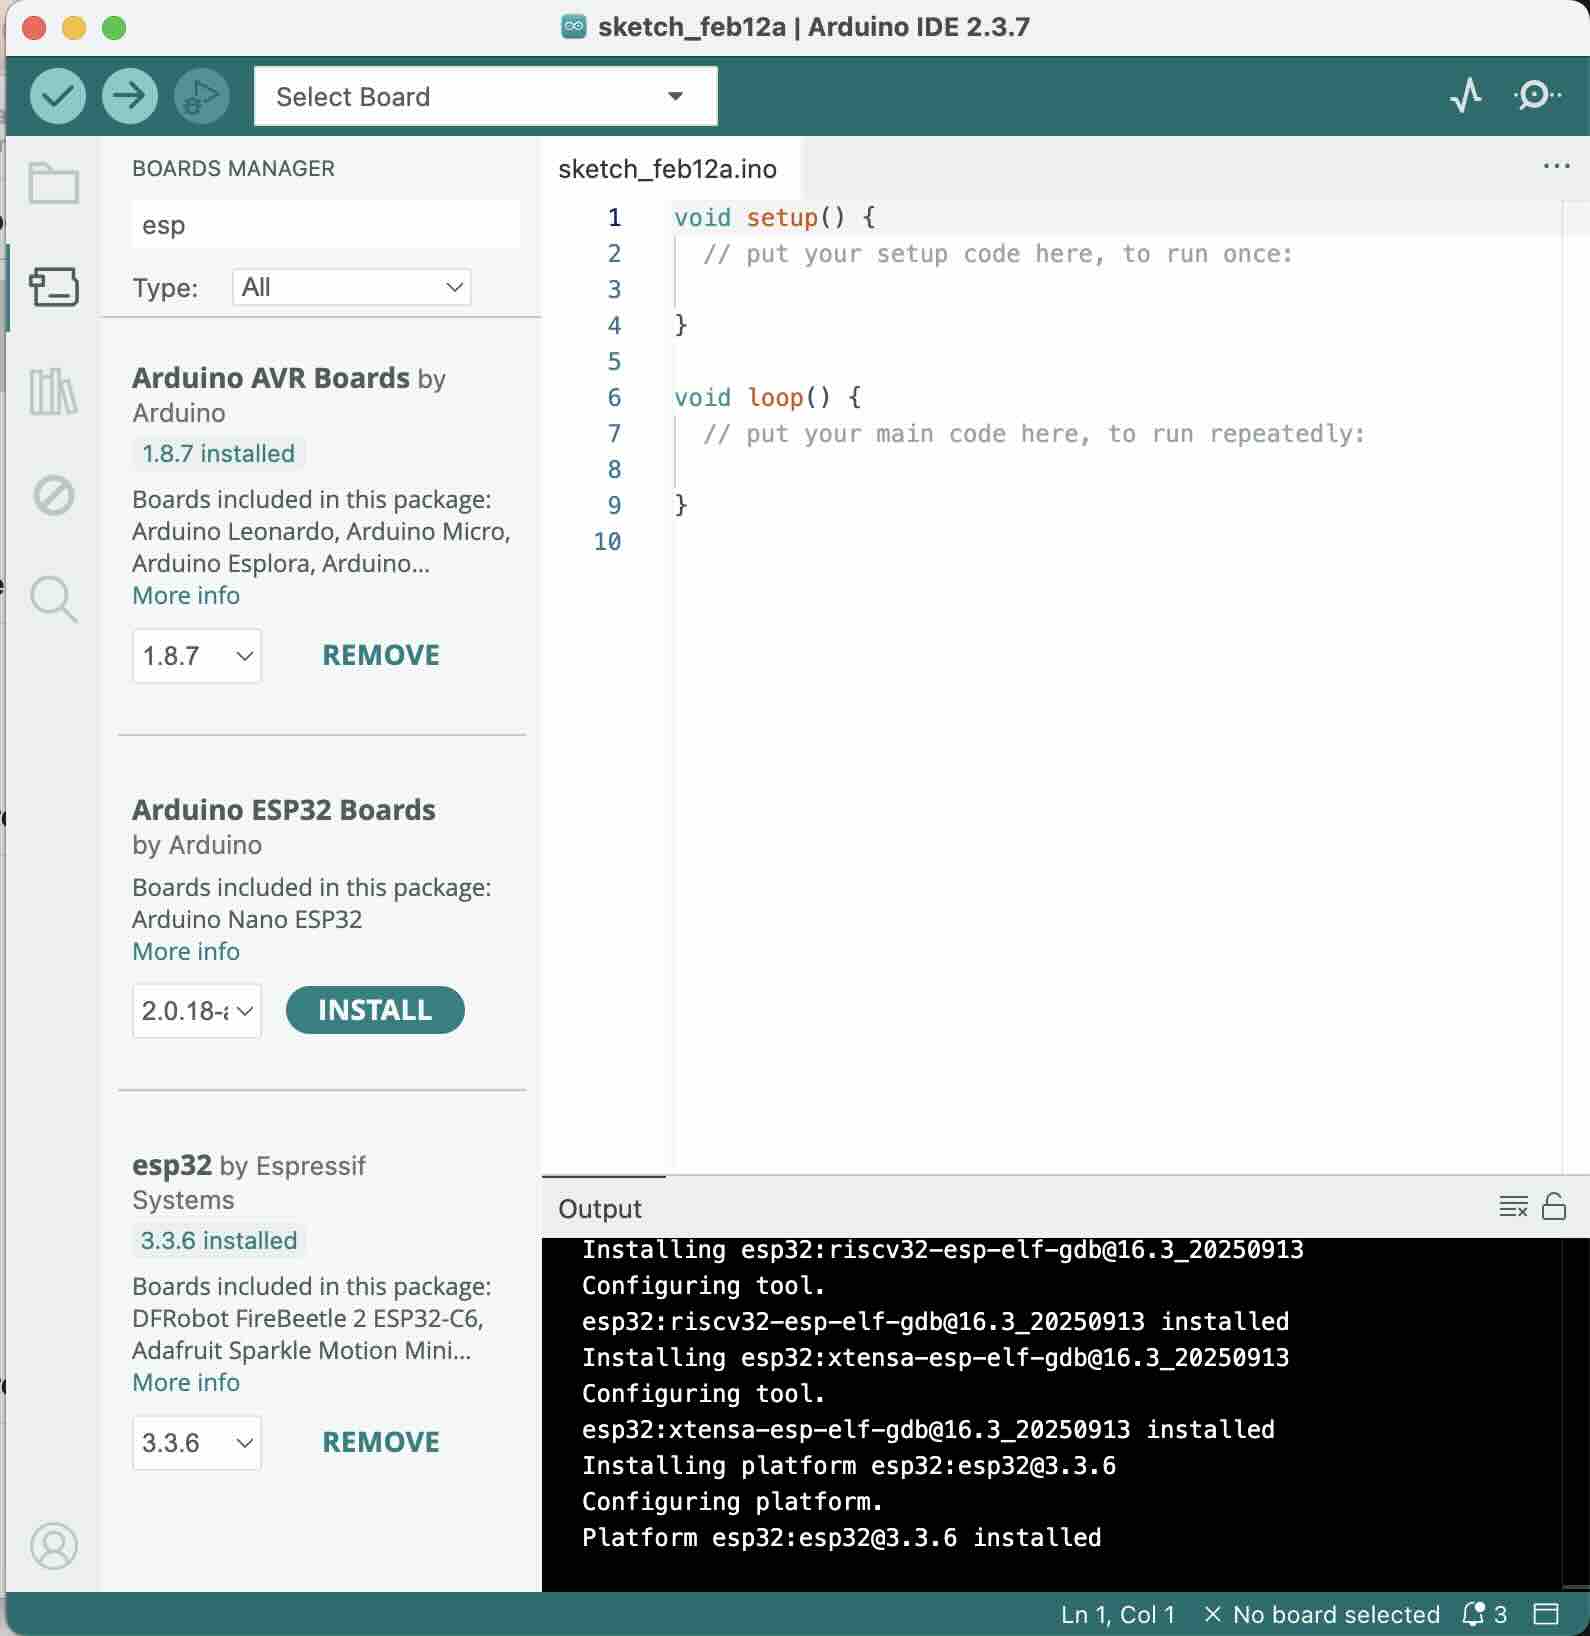Click 'Platform esp32:esp32@3.3.6 installed' output line

[x=841, y=1538]
